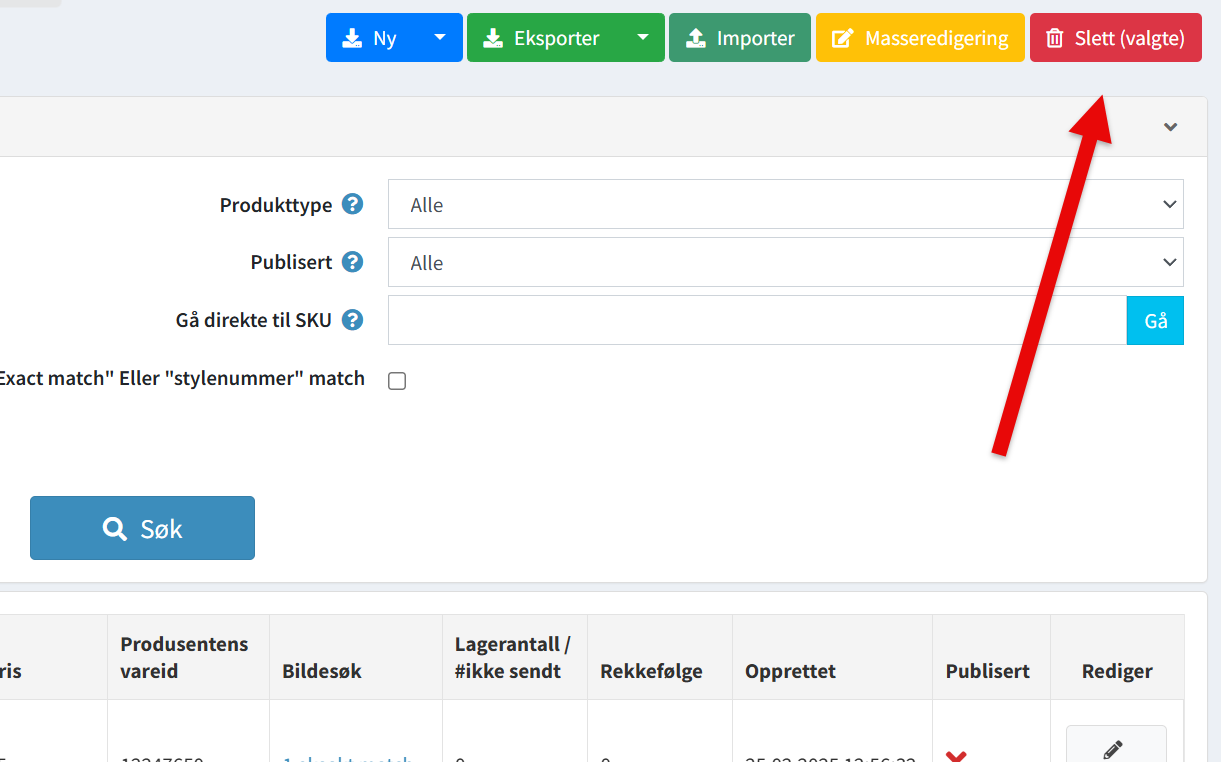
Task: Click the edit icon on Masseredigering
Action: point(843,38)
